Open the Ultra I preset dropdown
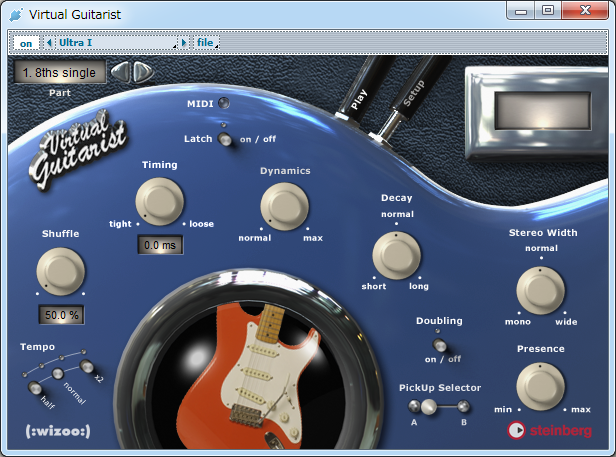Viewport: 616px width, 457px height. pyautogui.click(x=117, y=43)
